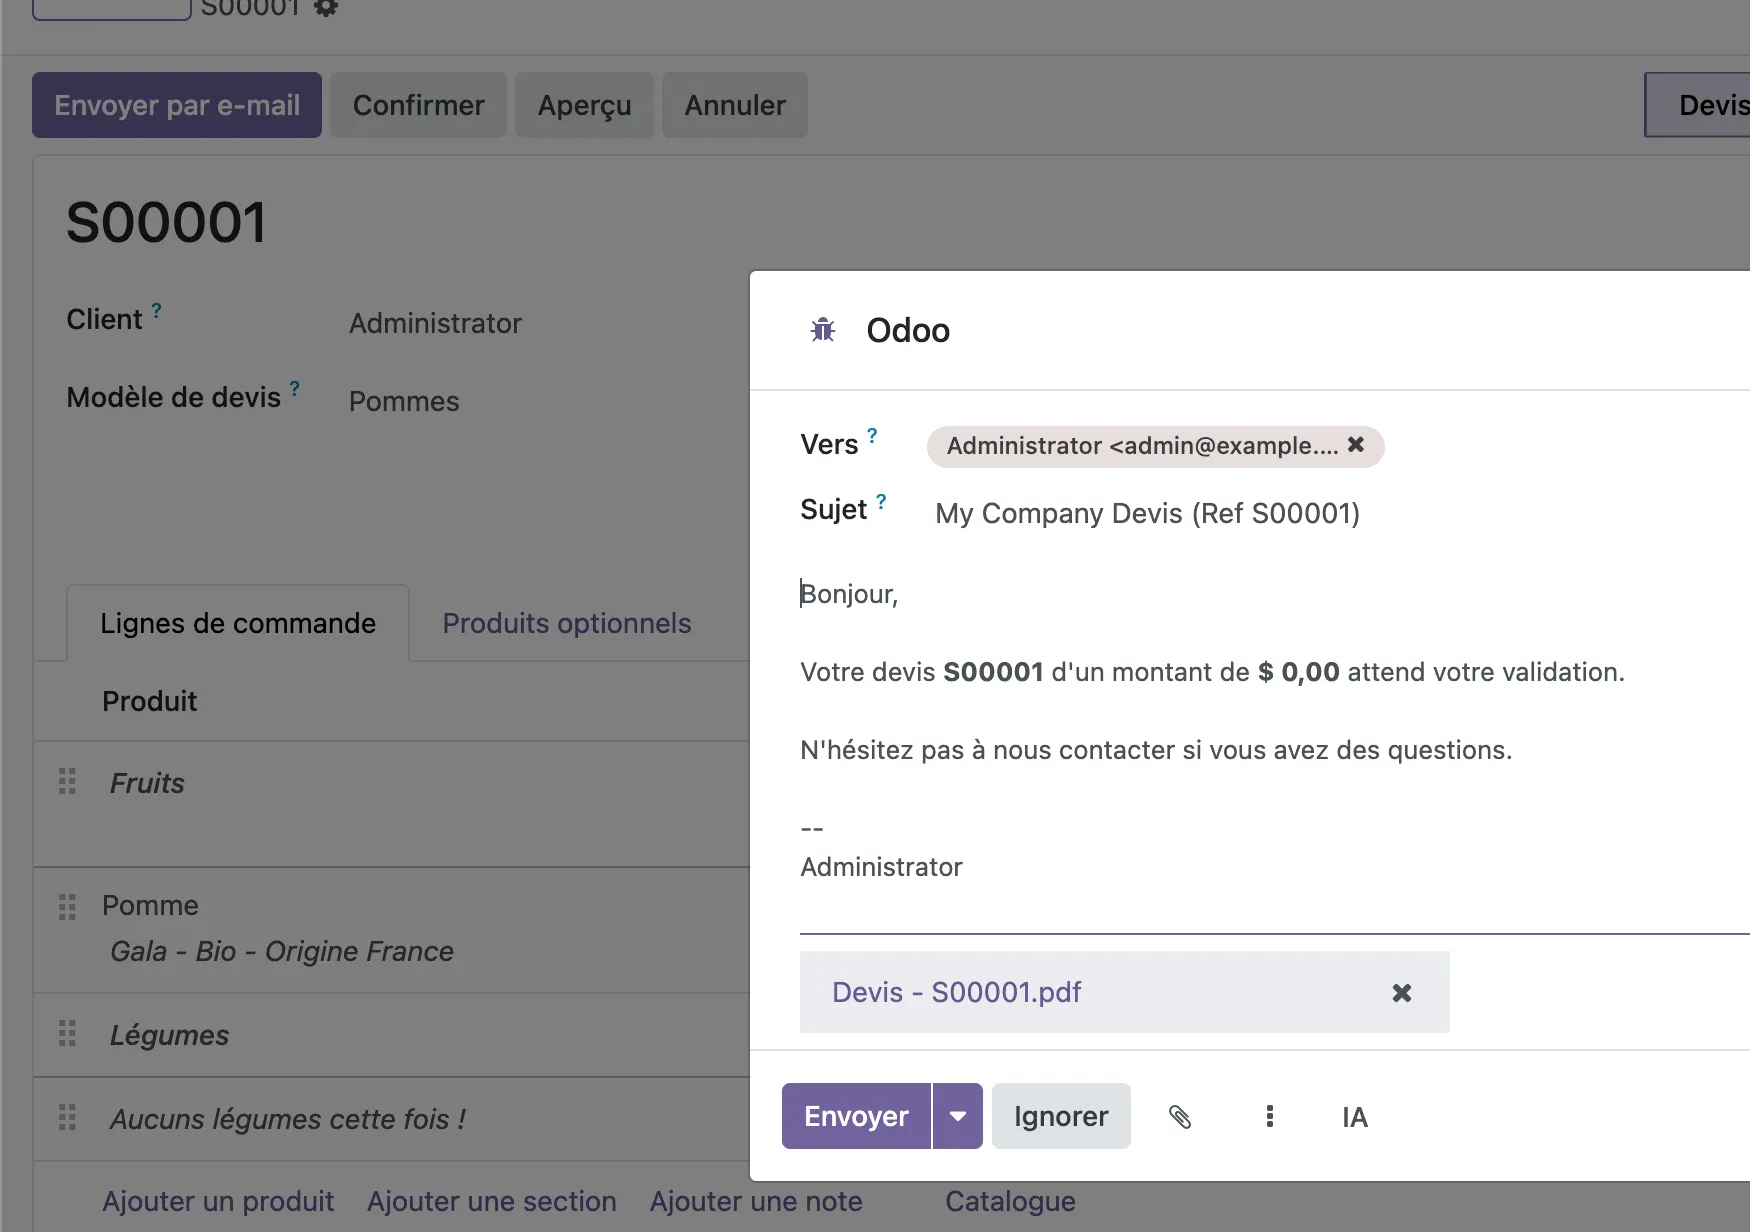Click the help question mark beside Client

click(156, 311)
